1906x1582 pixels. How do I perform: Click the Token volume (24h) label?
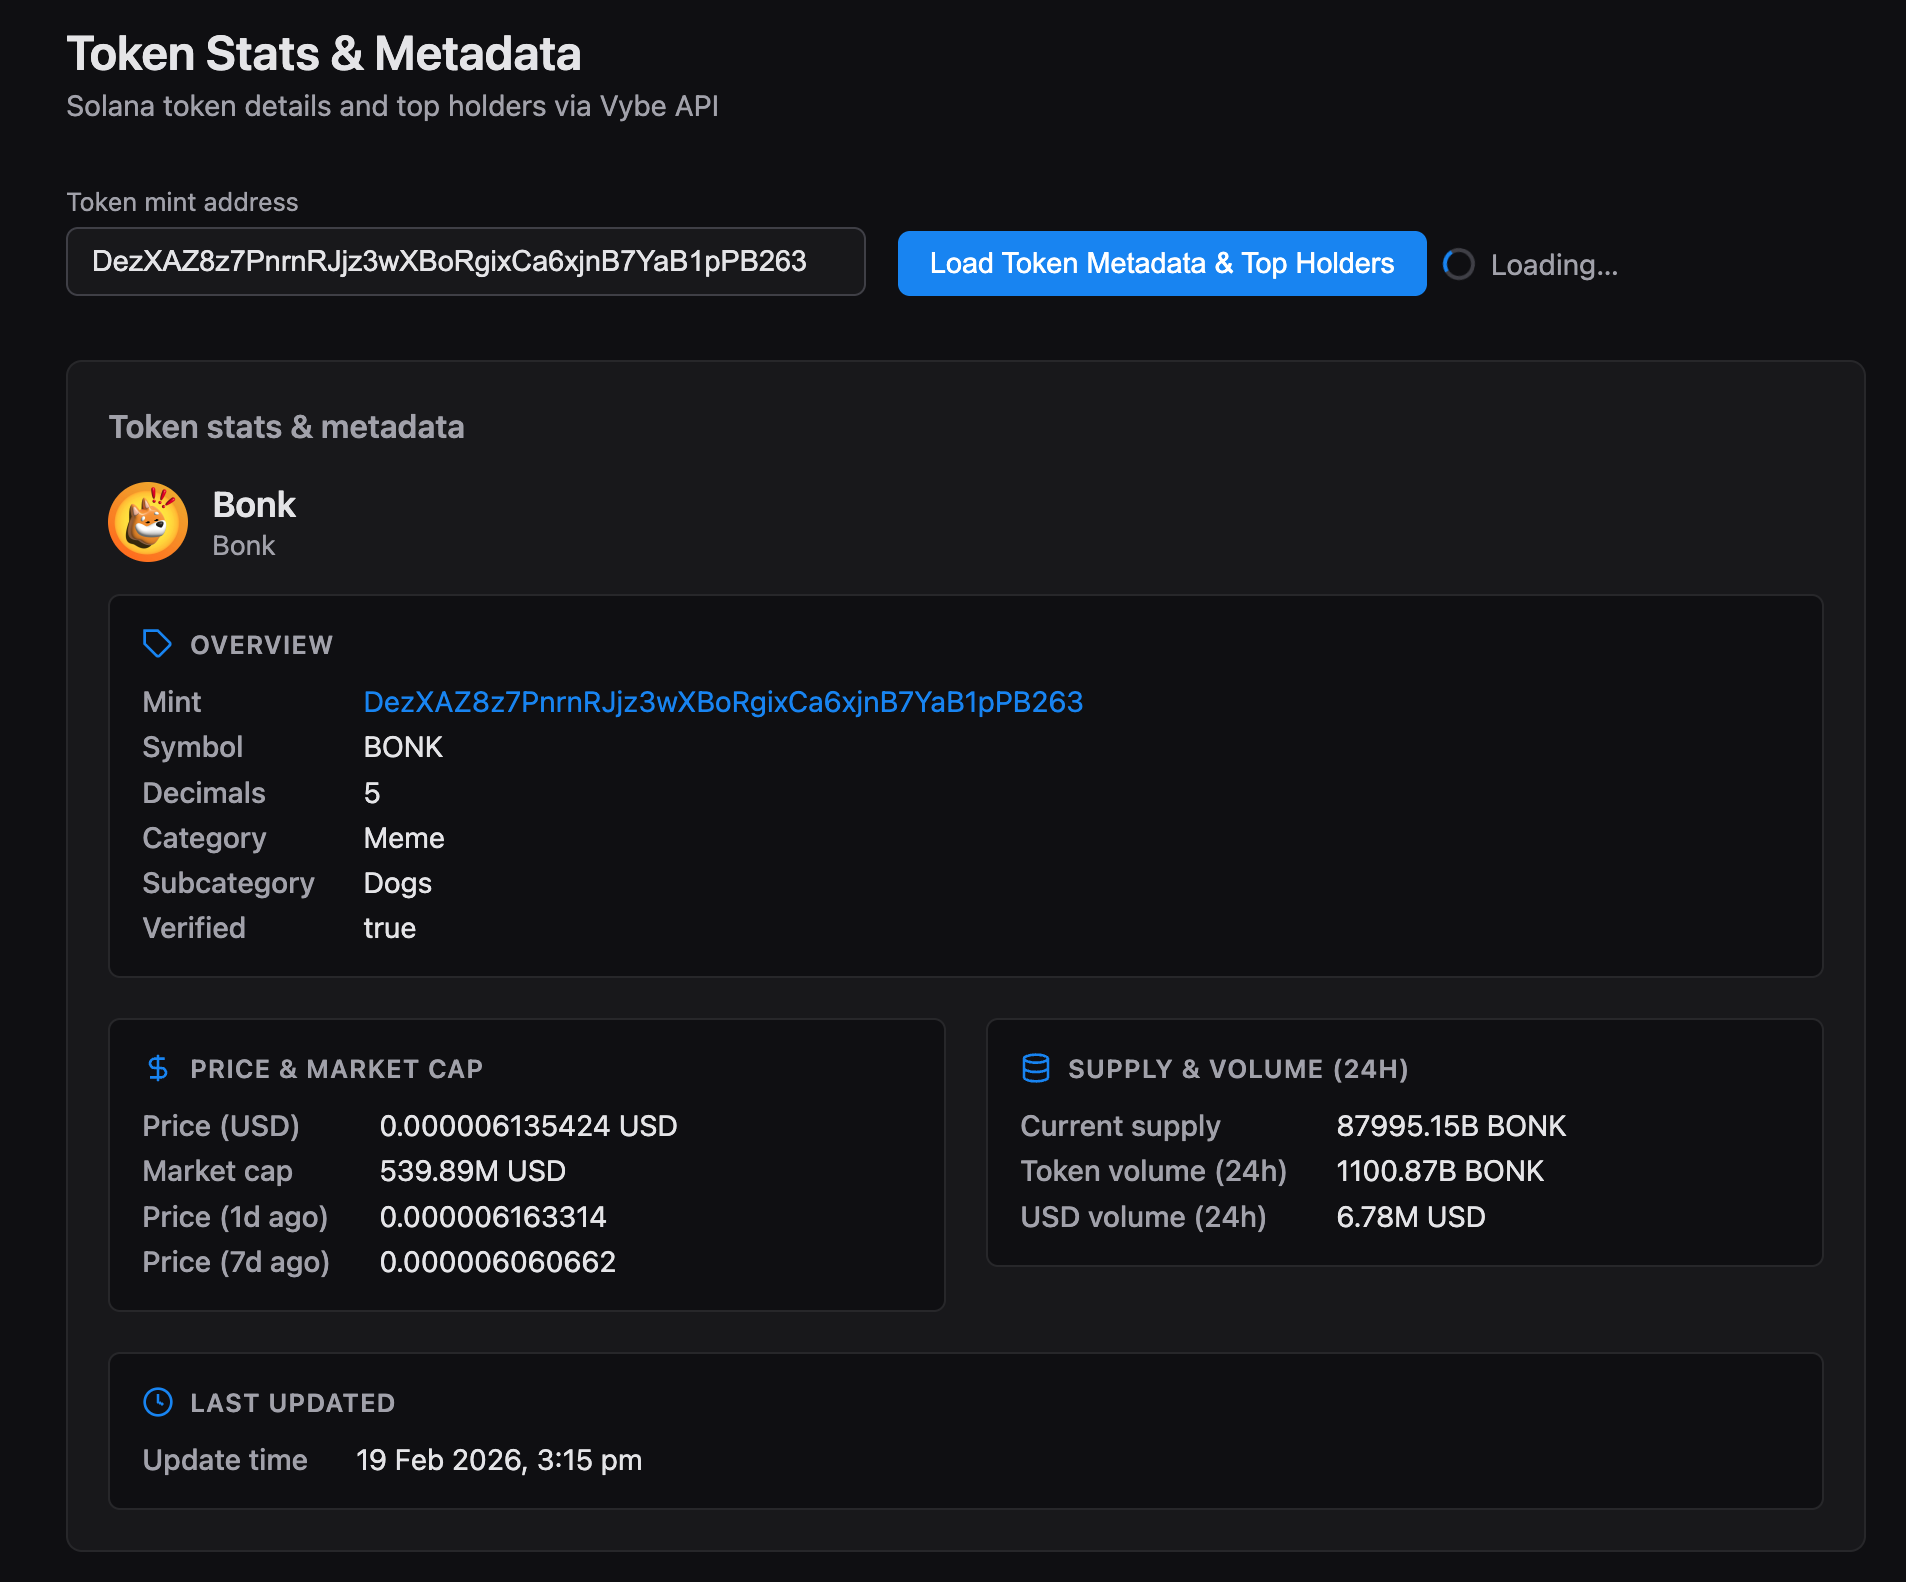1154,1171
